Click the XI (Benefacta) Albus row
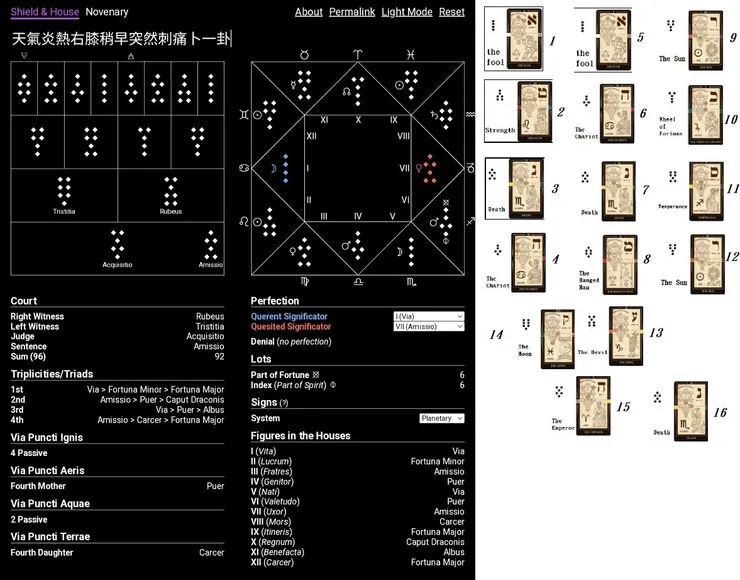 click(x=358, y=552)
